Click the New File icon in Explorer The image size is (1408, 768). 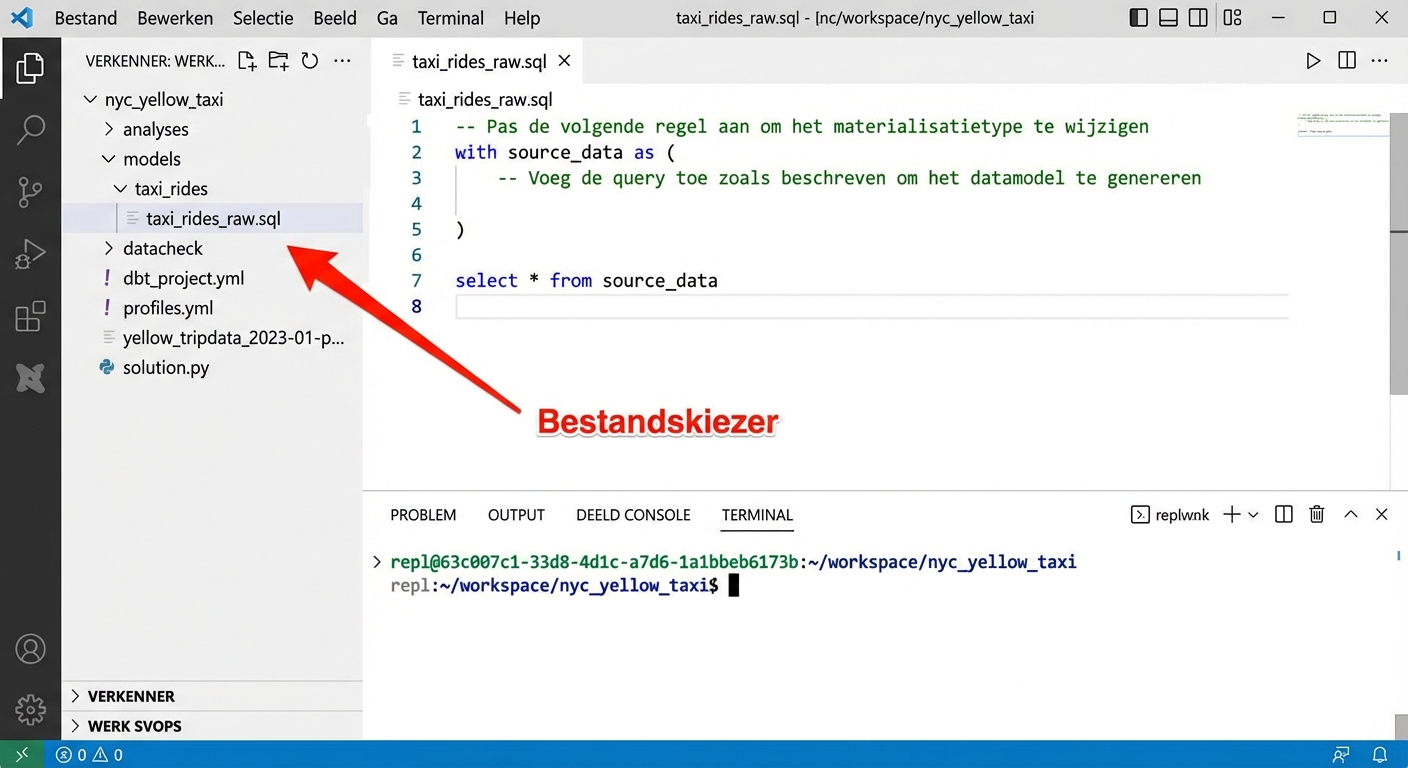246,61
